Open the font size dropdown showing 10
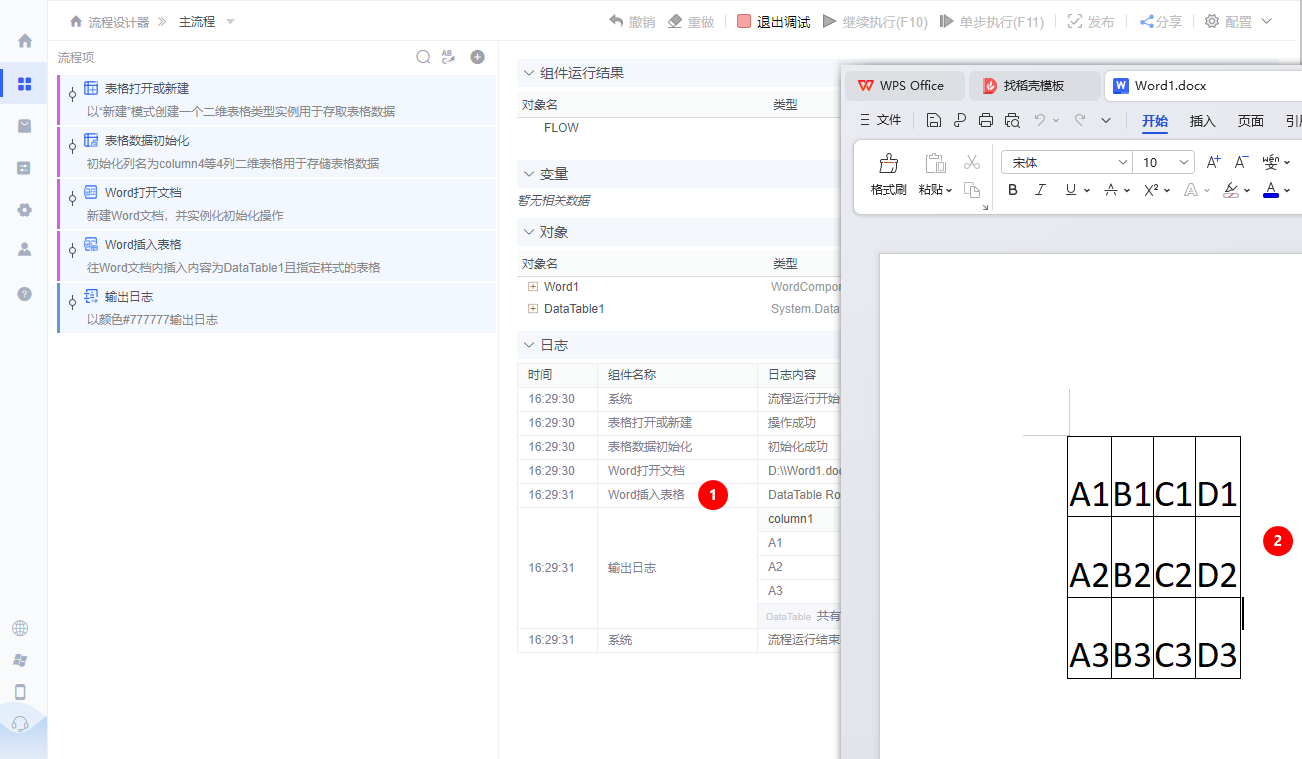 tap(1160, 161)
